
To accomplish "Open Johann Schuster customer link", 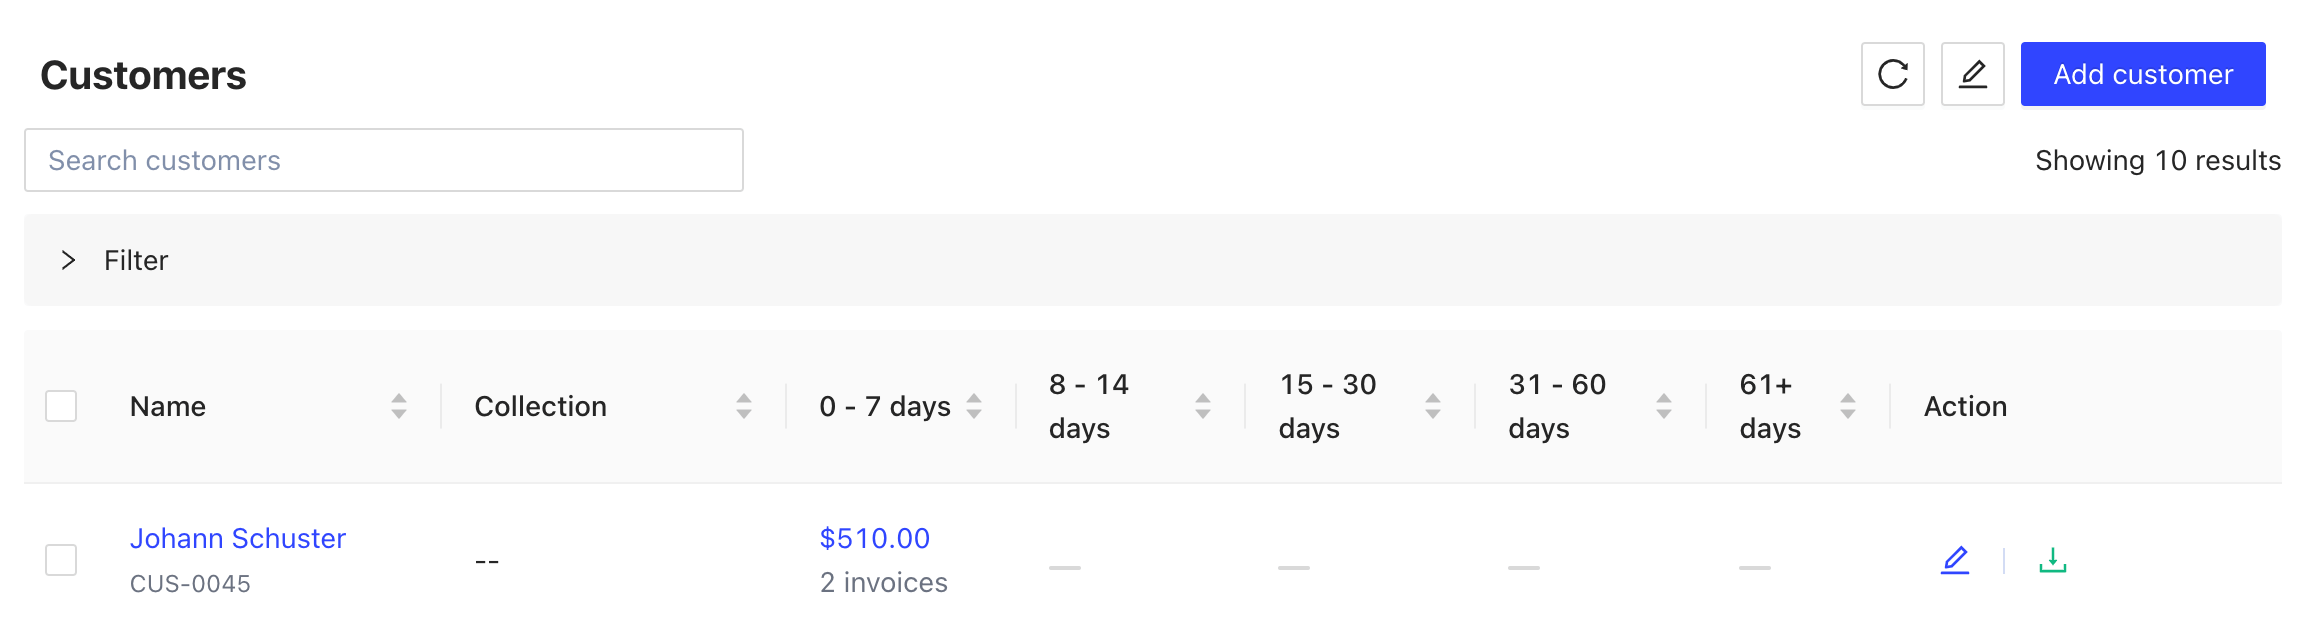I will 238,538.
